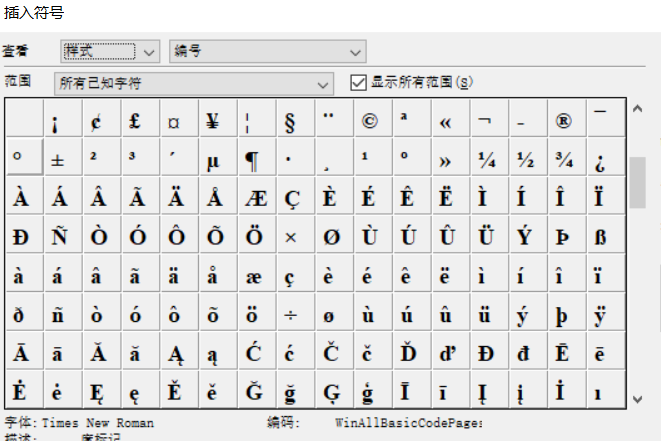Select the left guillemet « symbol

pos(451,118)
